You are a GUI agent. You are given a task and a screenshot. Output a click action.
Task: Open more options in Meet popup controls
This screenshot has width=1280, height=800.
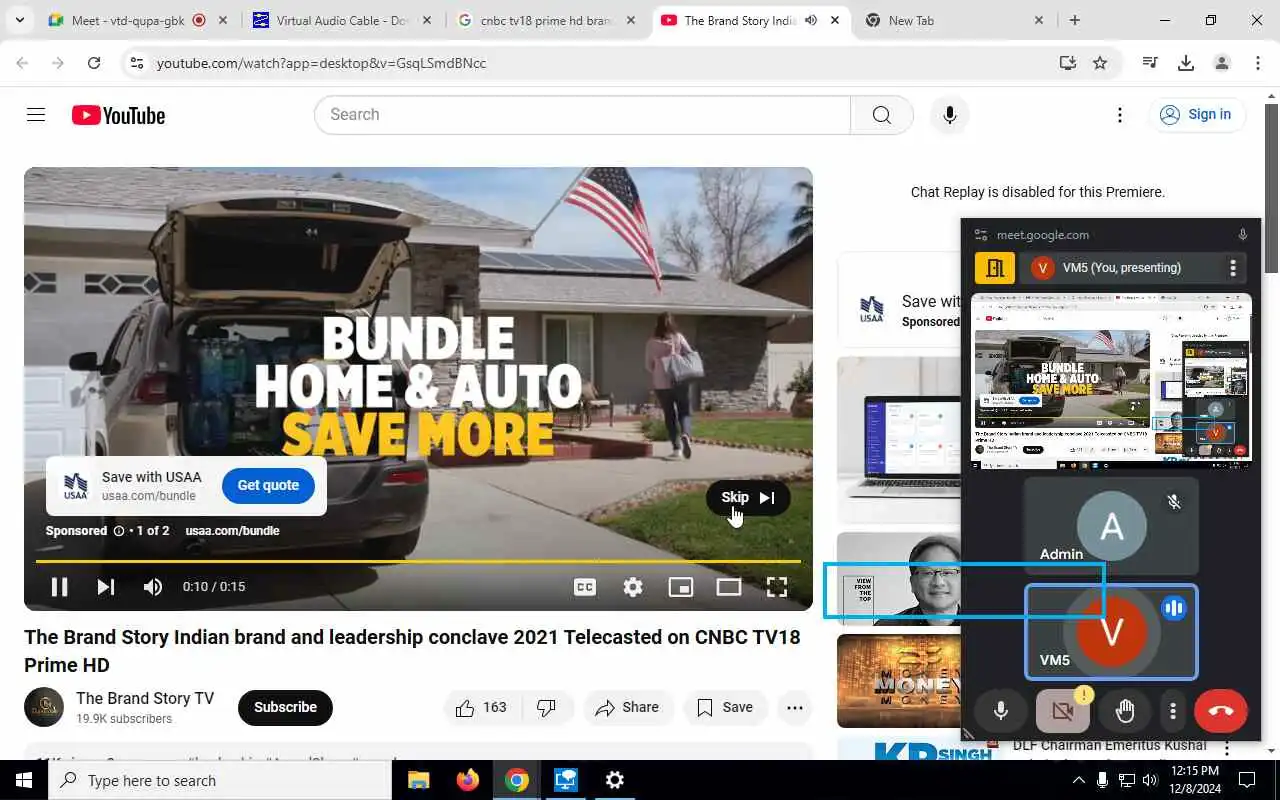tap(1173, 711)
